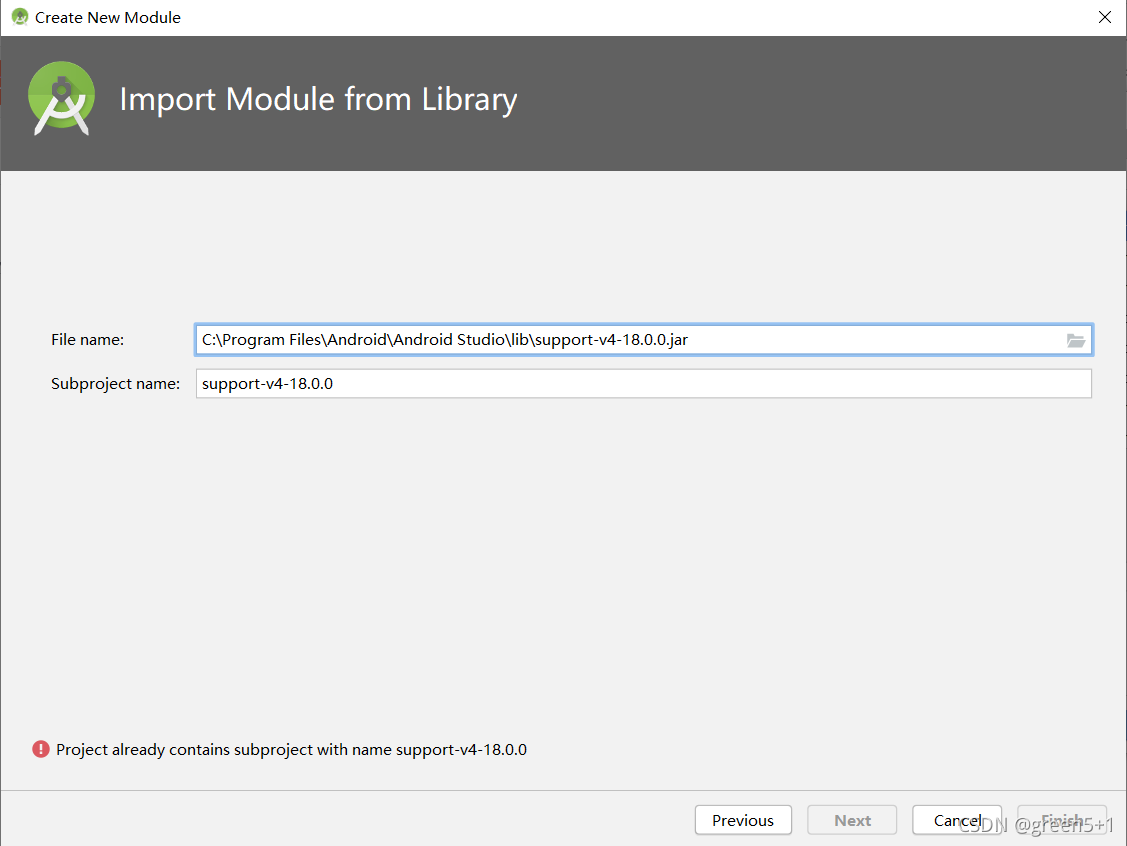The width and height of the screenshot is (1127, 846).
Task: Select the error text about existing subproject
Action: click(x=292, y=750)
